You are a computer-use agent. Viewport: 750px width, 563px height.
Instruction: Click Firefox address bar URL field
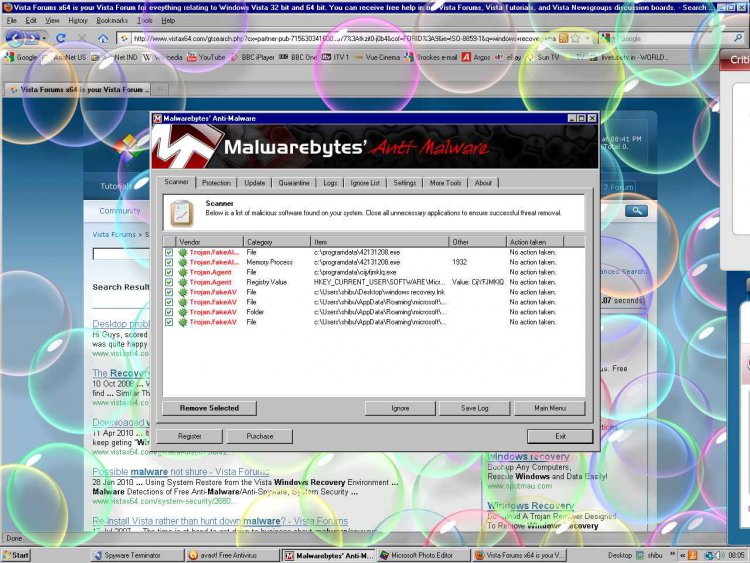tap(337, 38)
